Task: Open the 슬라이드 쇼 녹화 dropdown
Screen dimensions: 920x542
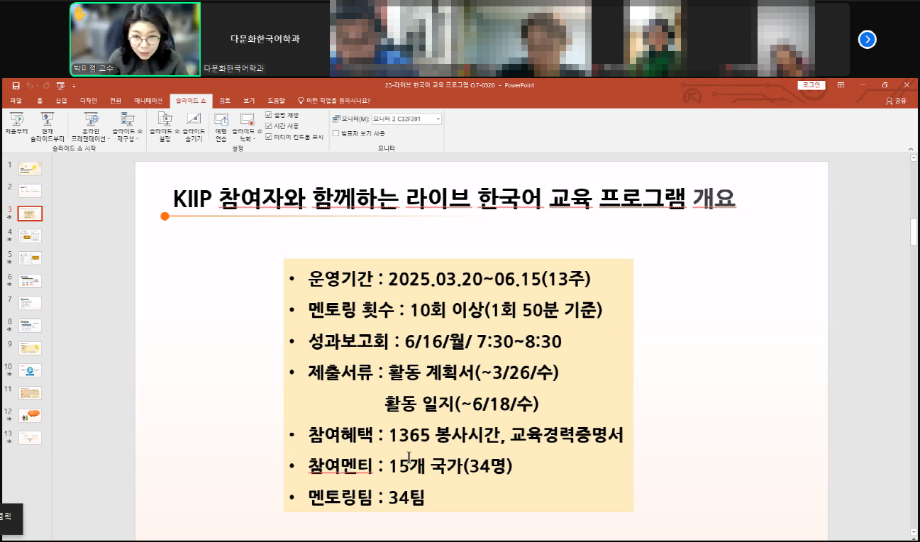Action: click(x=247, y=127)
